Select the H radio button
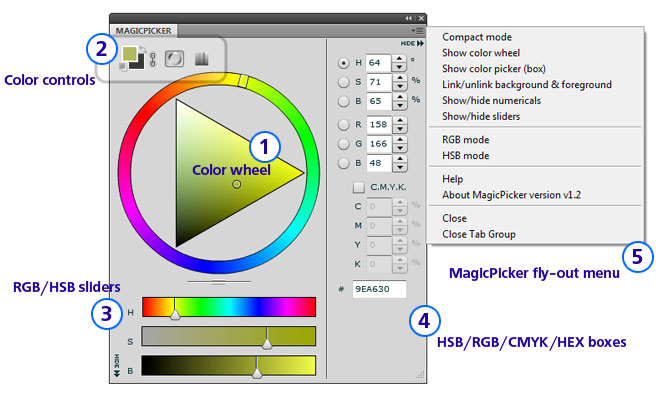This screenshot has width=656, height=396. point(343,63)
